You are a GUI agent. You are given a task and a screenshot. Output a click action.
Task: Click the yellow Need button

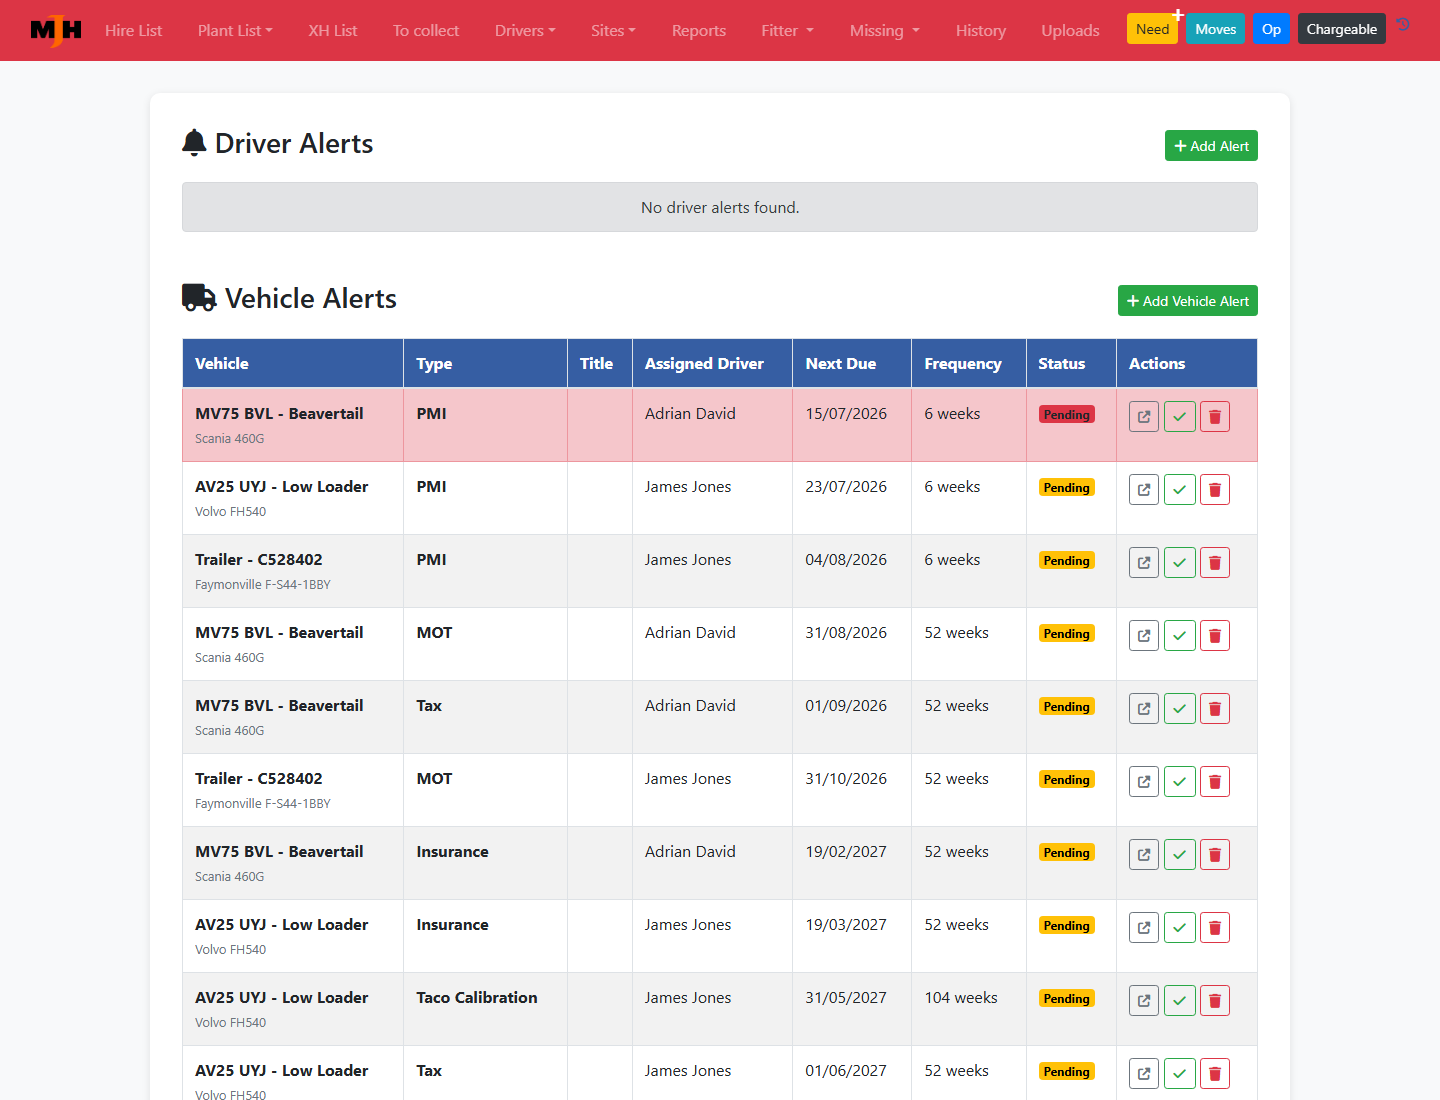[1152, 29]
